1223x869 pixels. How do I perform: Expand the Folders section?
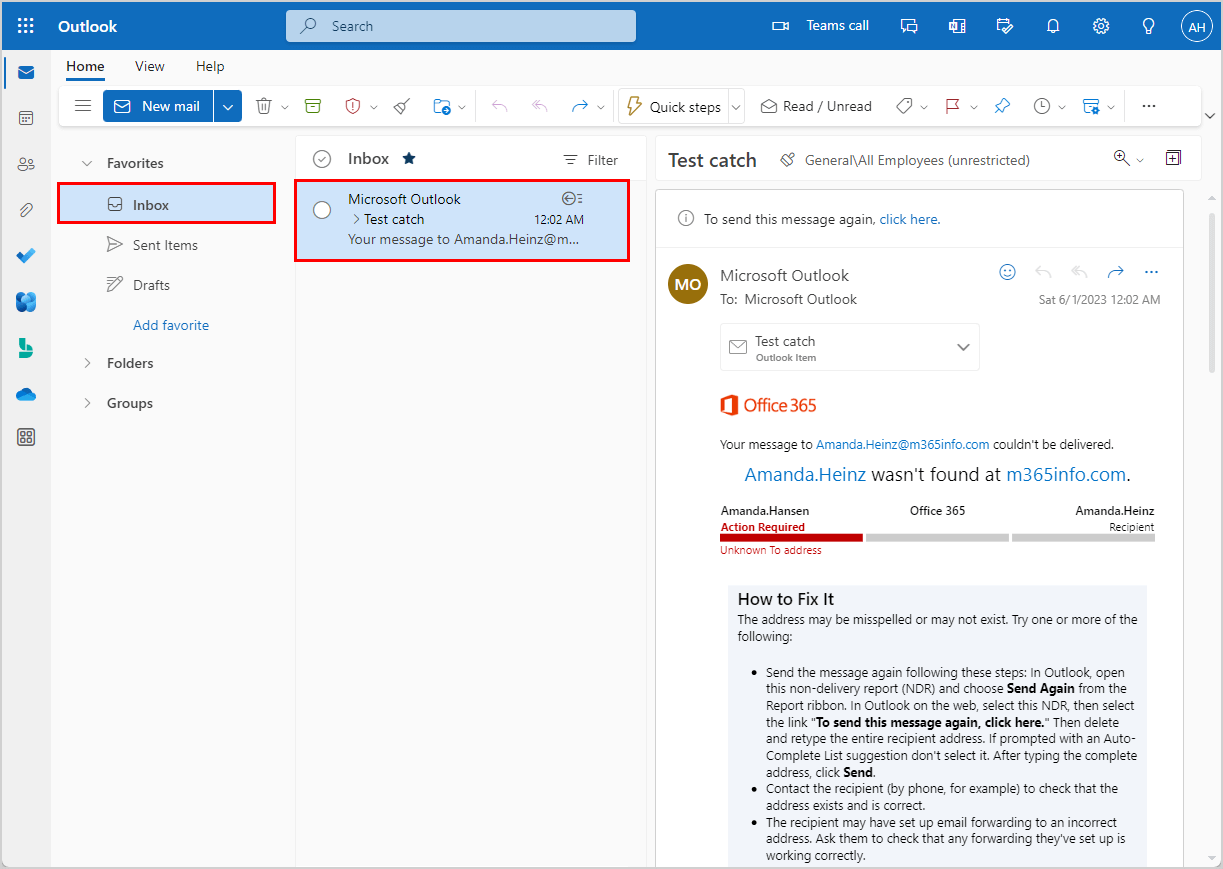point(87,363)
